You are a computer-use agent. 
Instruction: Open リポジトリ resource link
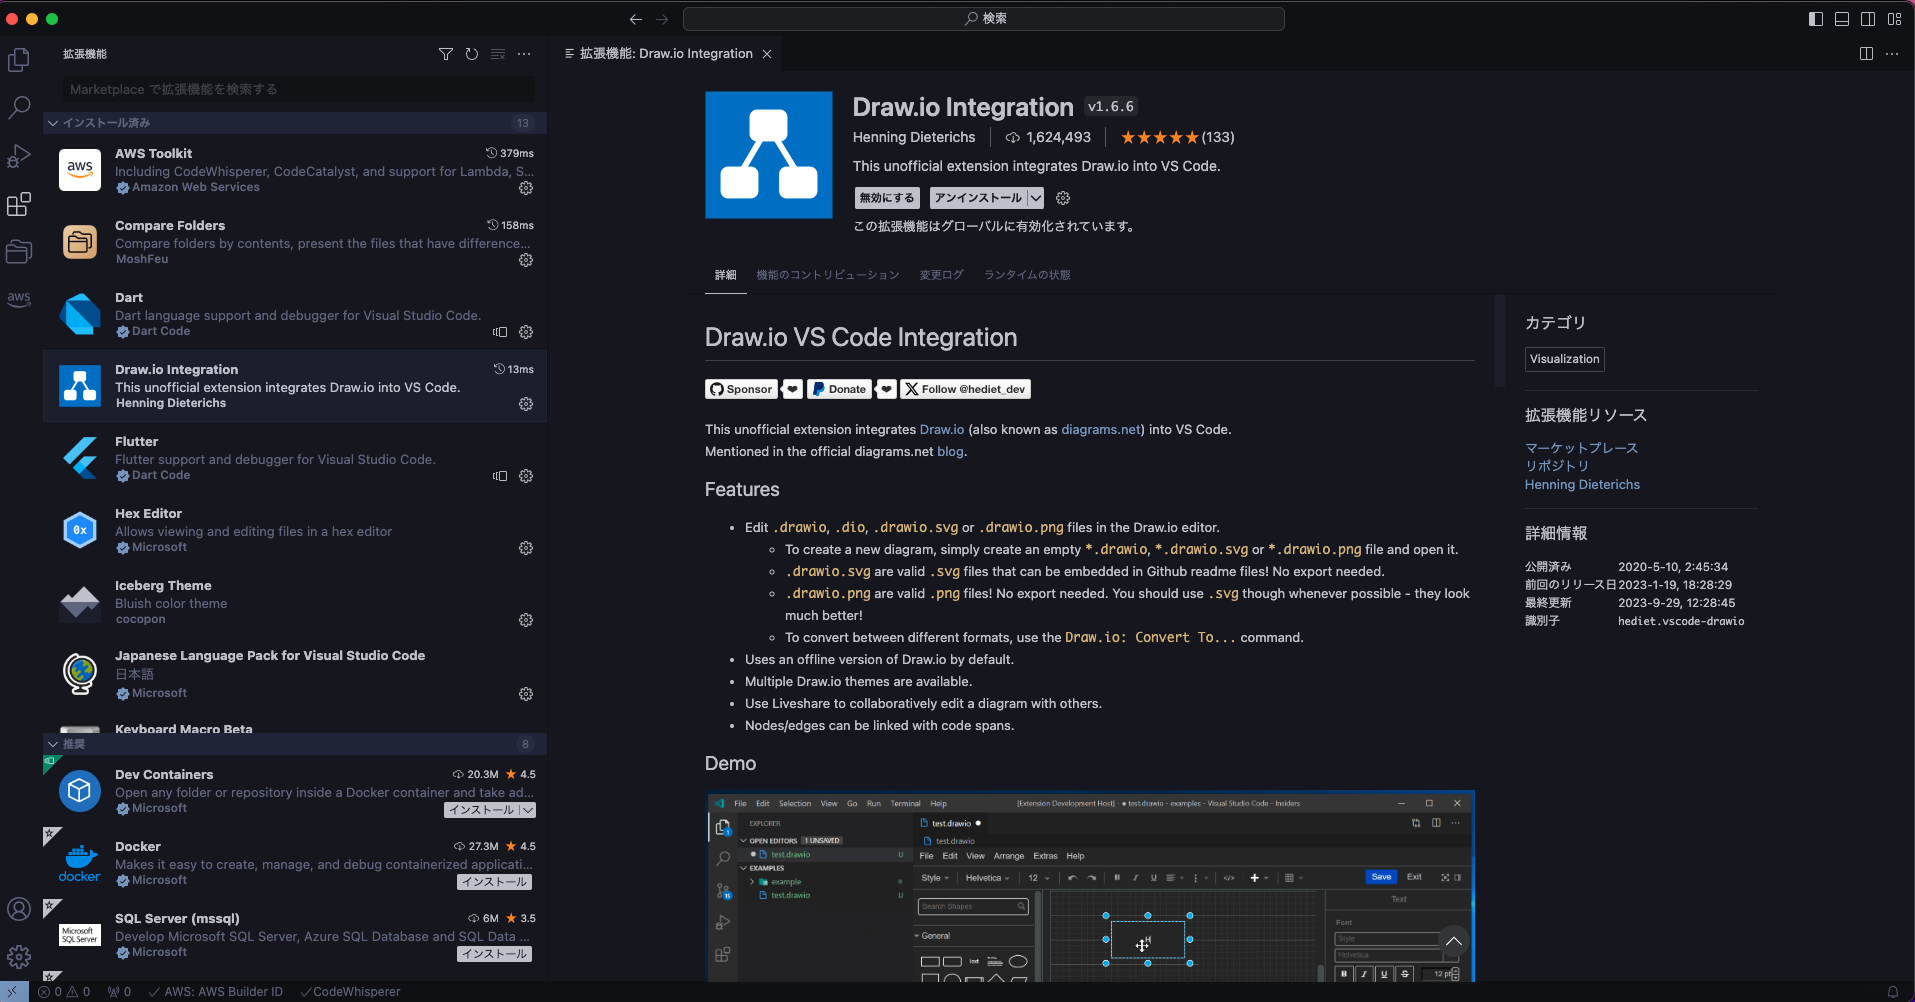coord(1557,466)
